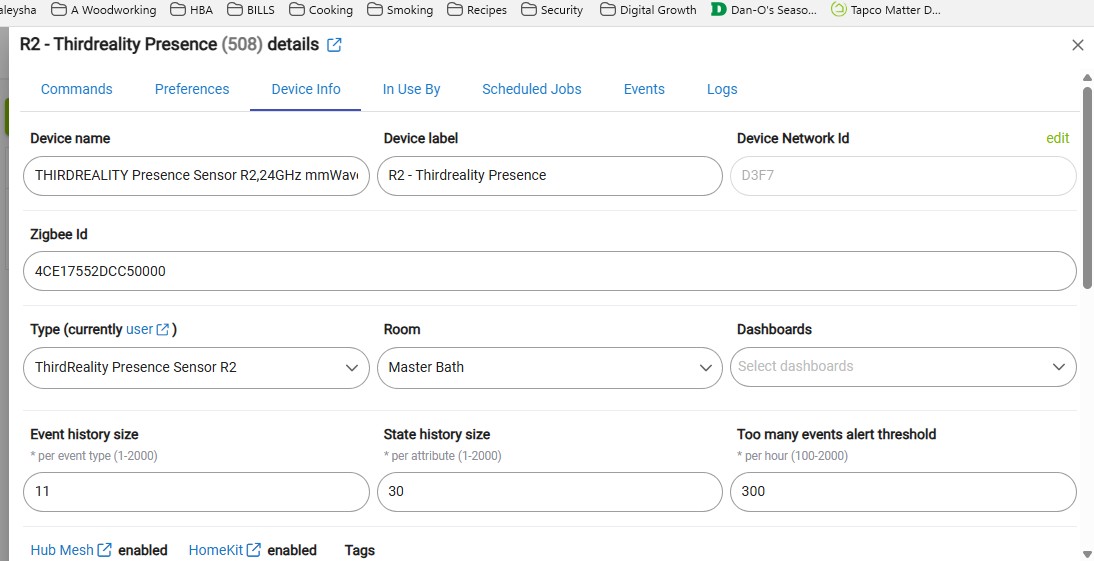The image size is (1094, 561).
Task: Open HBA bookmark folder
Action: click(x=192, y=10)
